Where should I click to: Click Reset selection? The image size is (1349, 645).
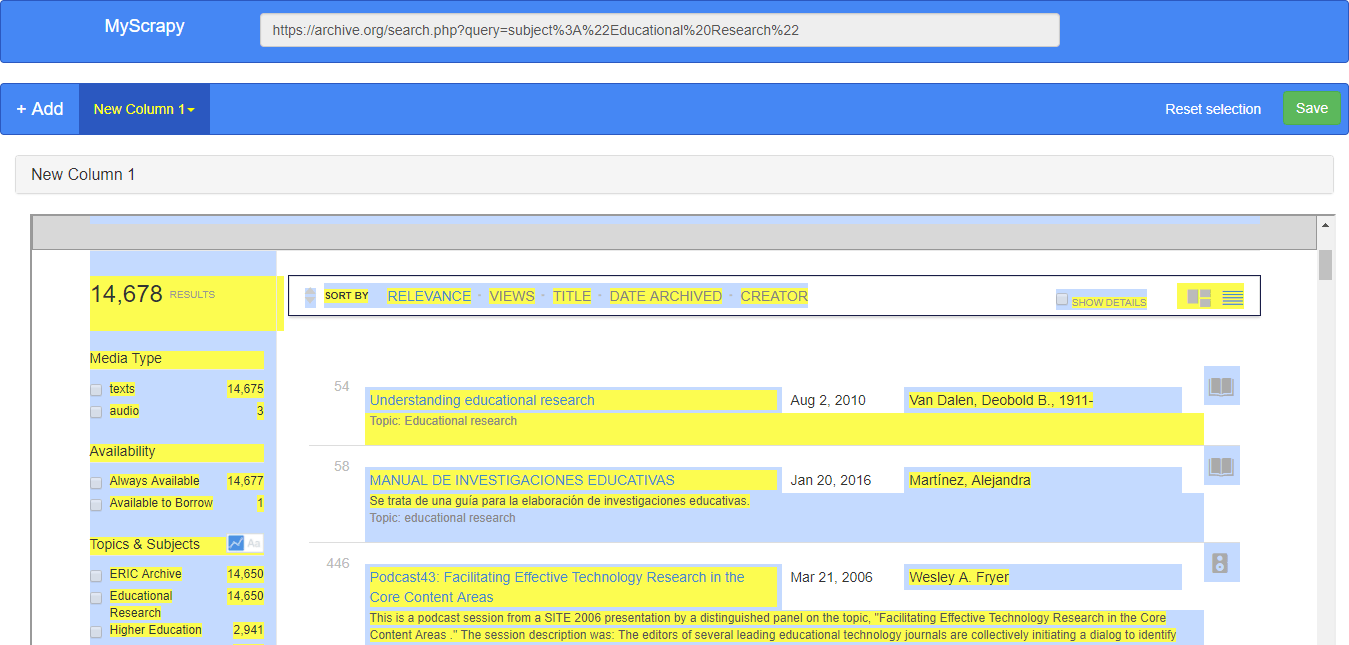[1213, 108]
